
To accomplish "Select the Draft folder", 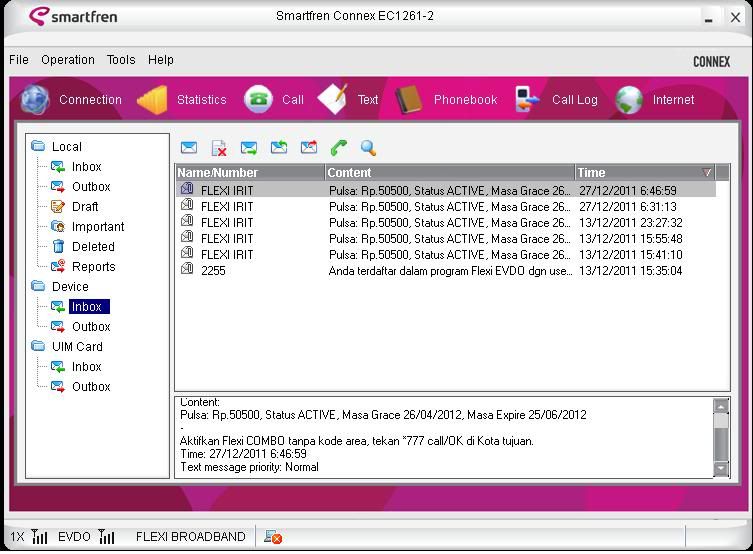I will 85,206.
